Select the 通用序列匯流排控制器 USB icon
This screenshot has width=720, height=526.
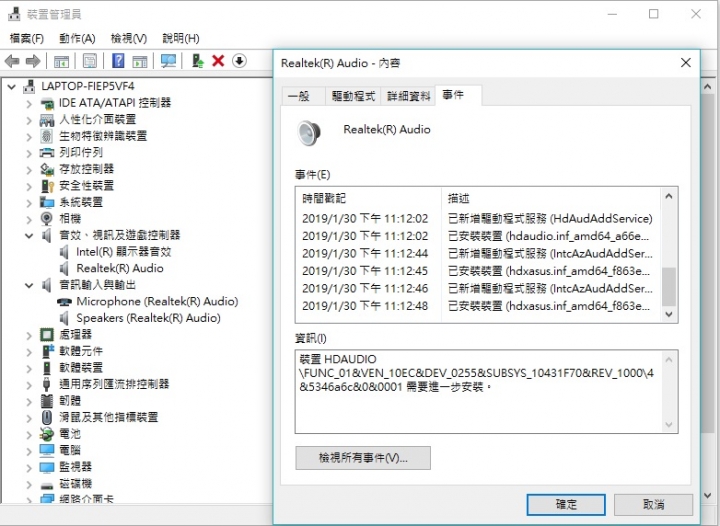pyautogui.click(x=46, y=384)
